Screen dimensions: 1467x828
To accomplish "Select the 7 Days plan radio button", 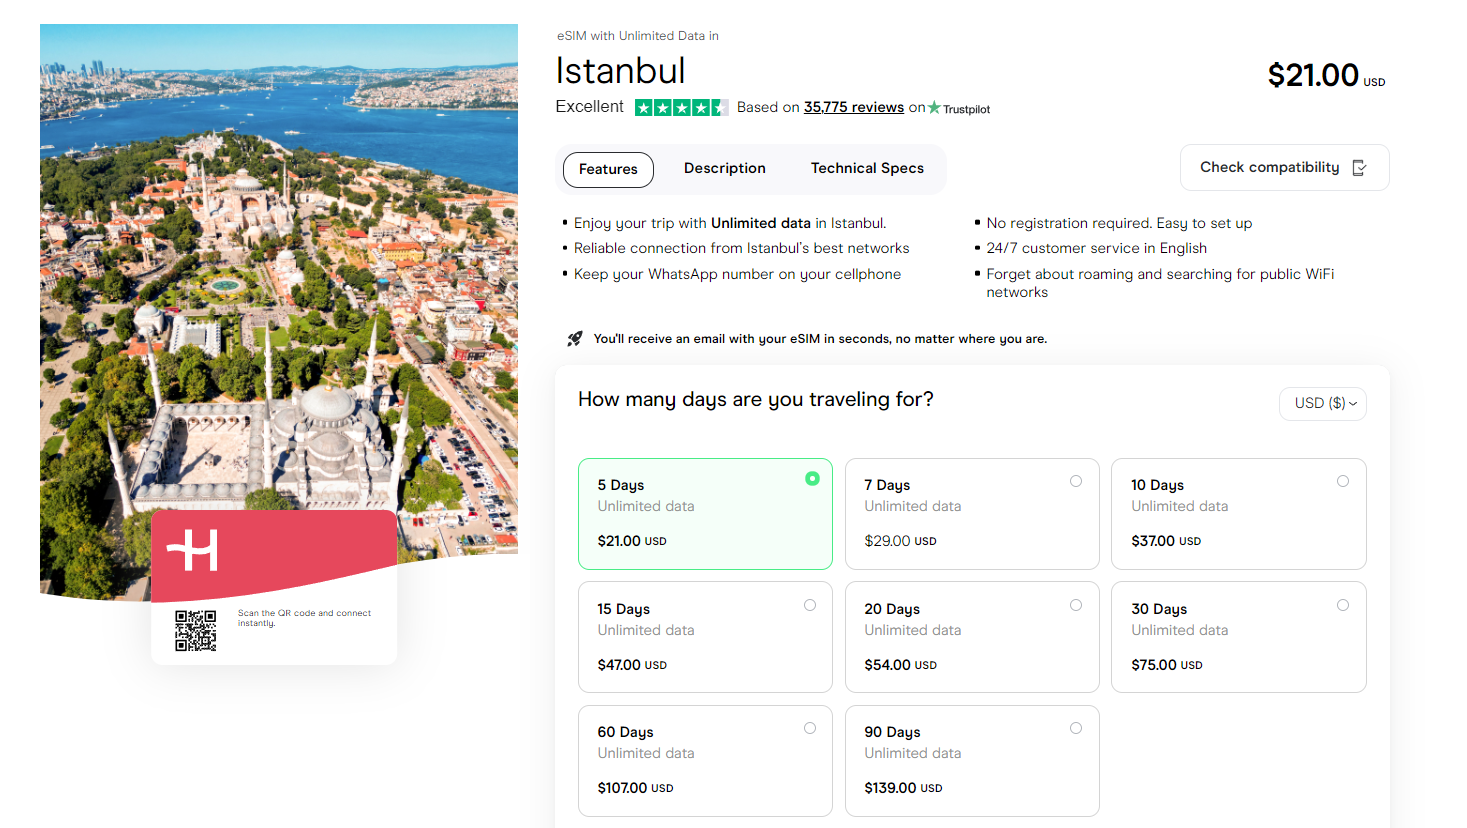I will pyautogui.click(x=1076, y=480).
